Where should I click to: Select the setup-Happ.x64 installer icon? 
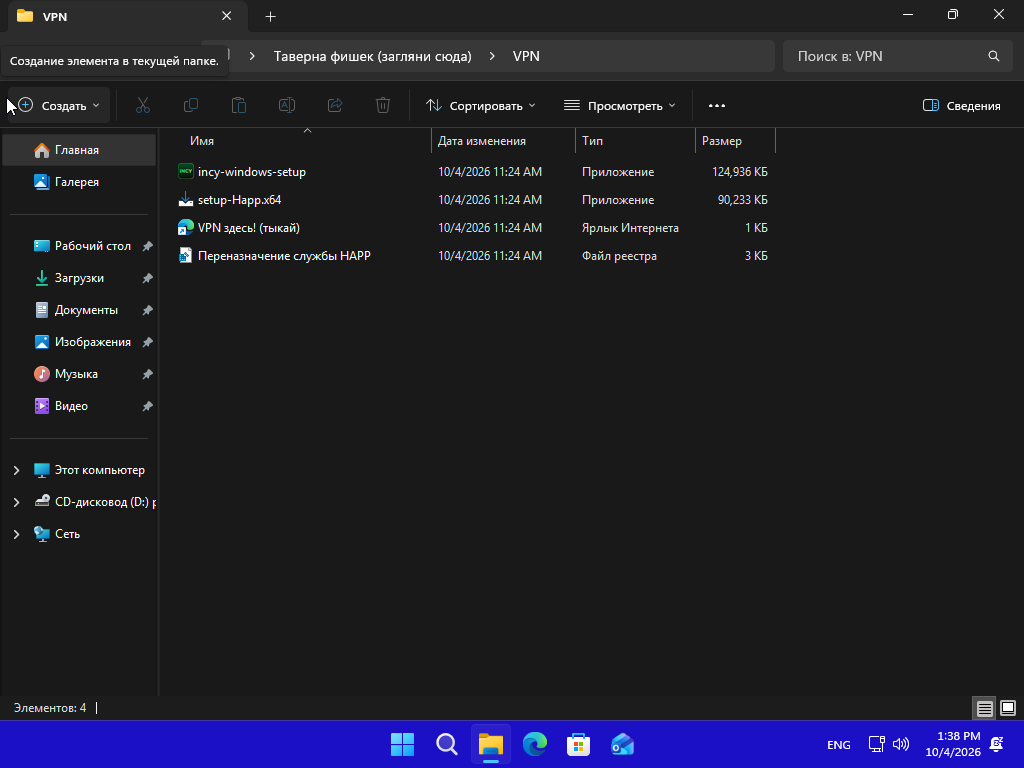185,199
